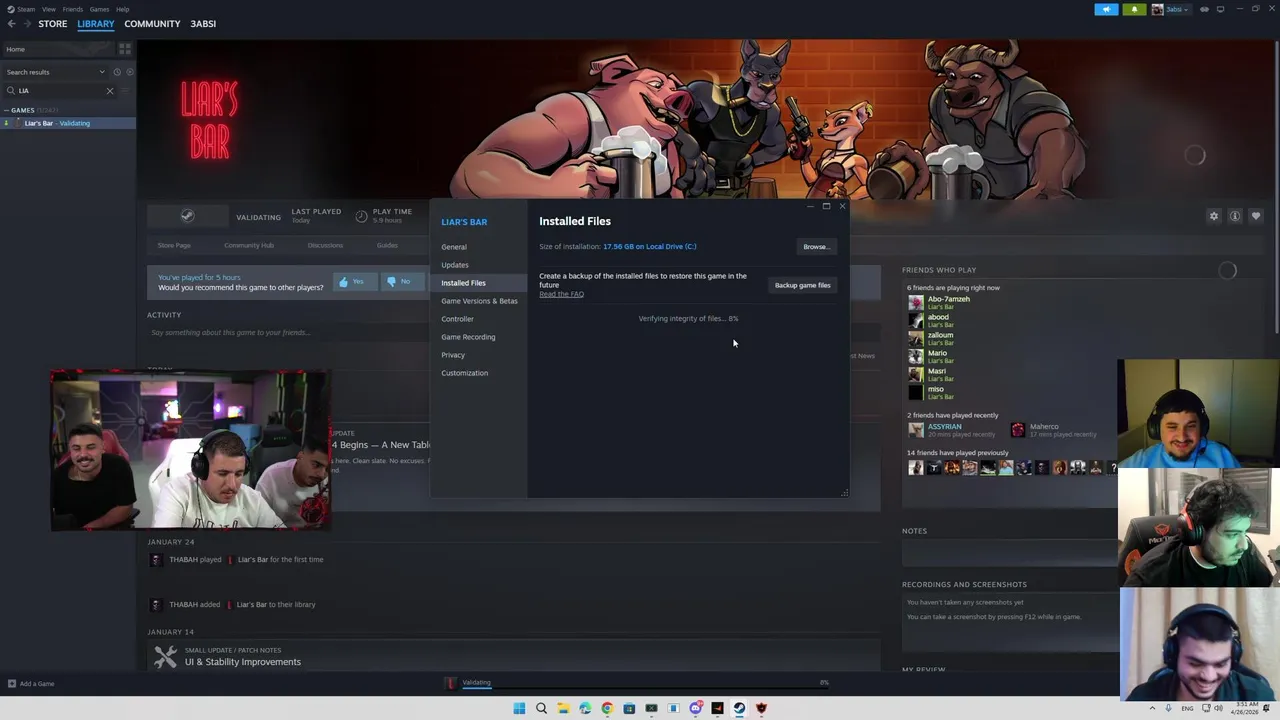Open the Games menu

[99, 9]
